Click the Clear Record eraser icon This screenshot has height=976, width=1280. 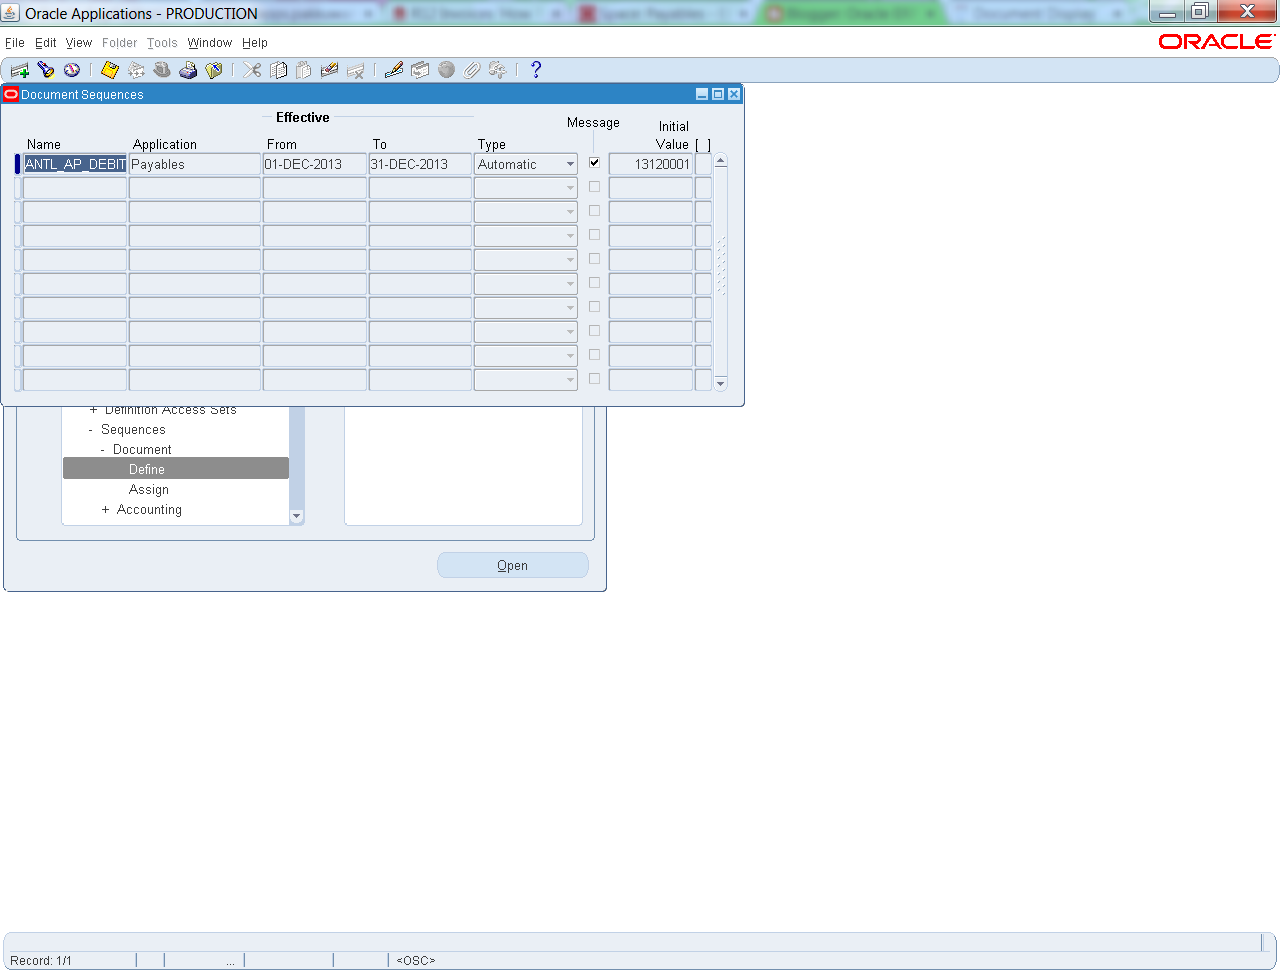(x=330, y=70)
